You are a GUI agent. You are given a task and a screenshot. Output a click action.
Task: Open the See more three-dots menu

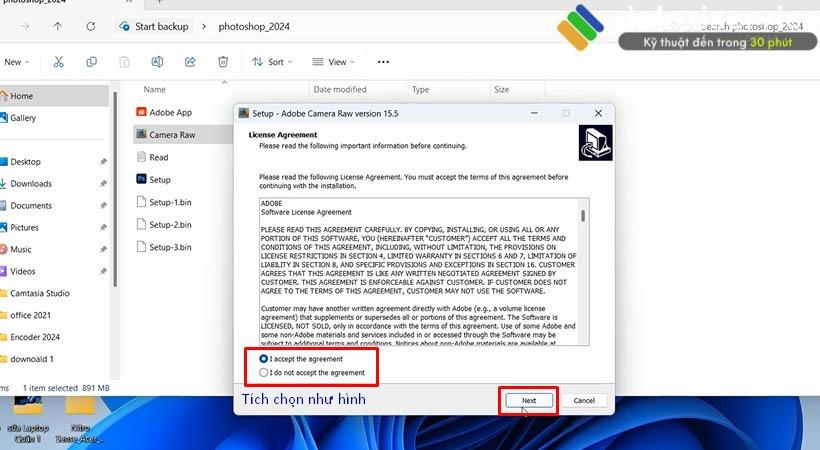click(383, 62)
